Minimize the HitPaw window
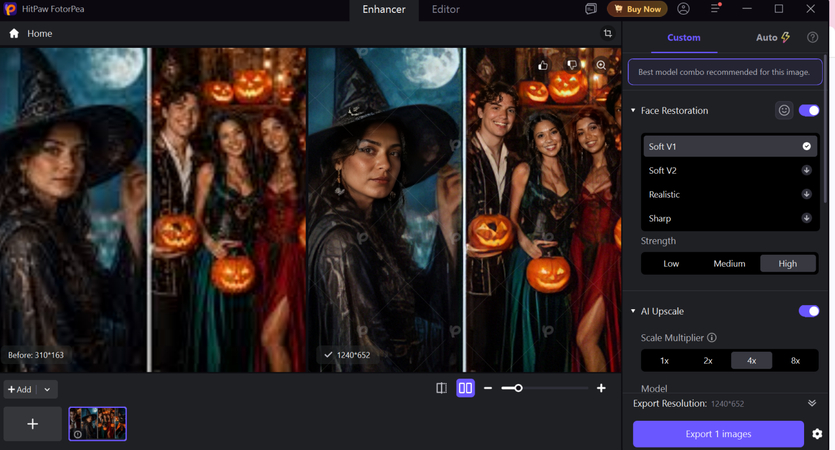The width and height of the screenshot is (835, 450). click(x=747, y=9)
